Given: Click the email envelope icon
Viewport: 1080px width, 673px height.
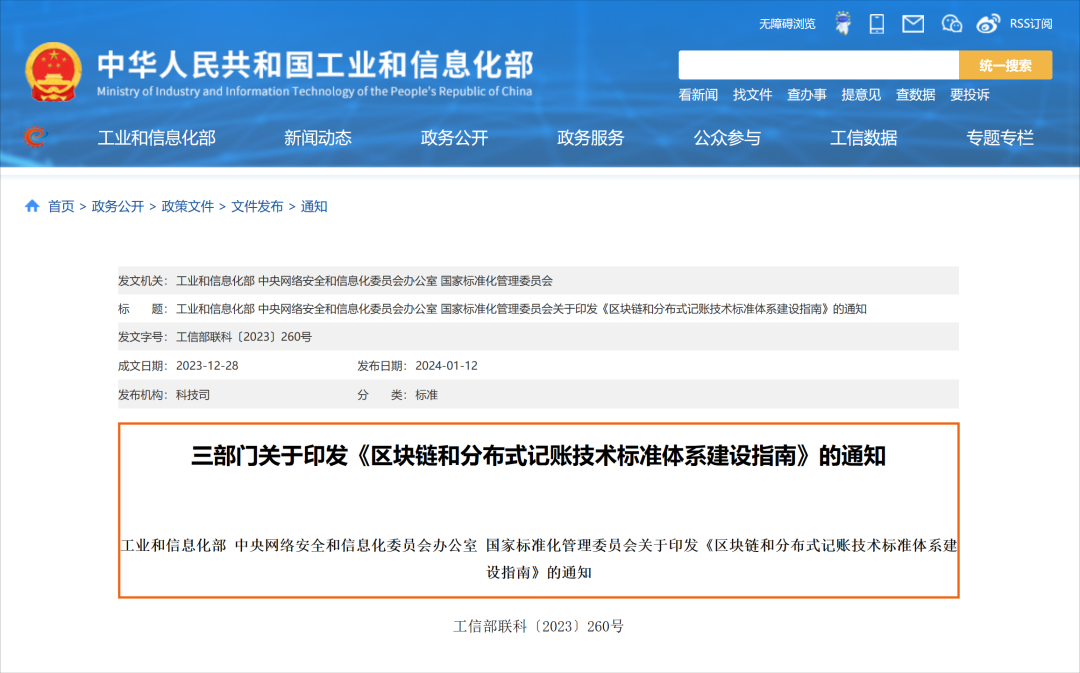Looking at the screenshot, I should 913,23.
